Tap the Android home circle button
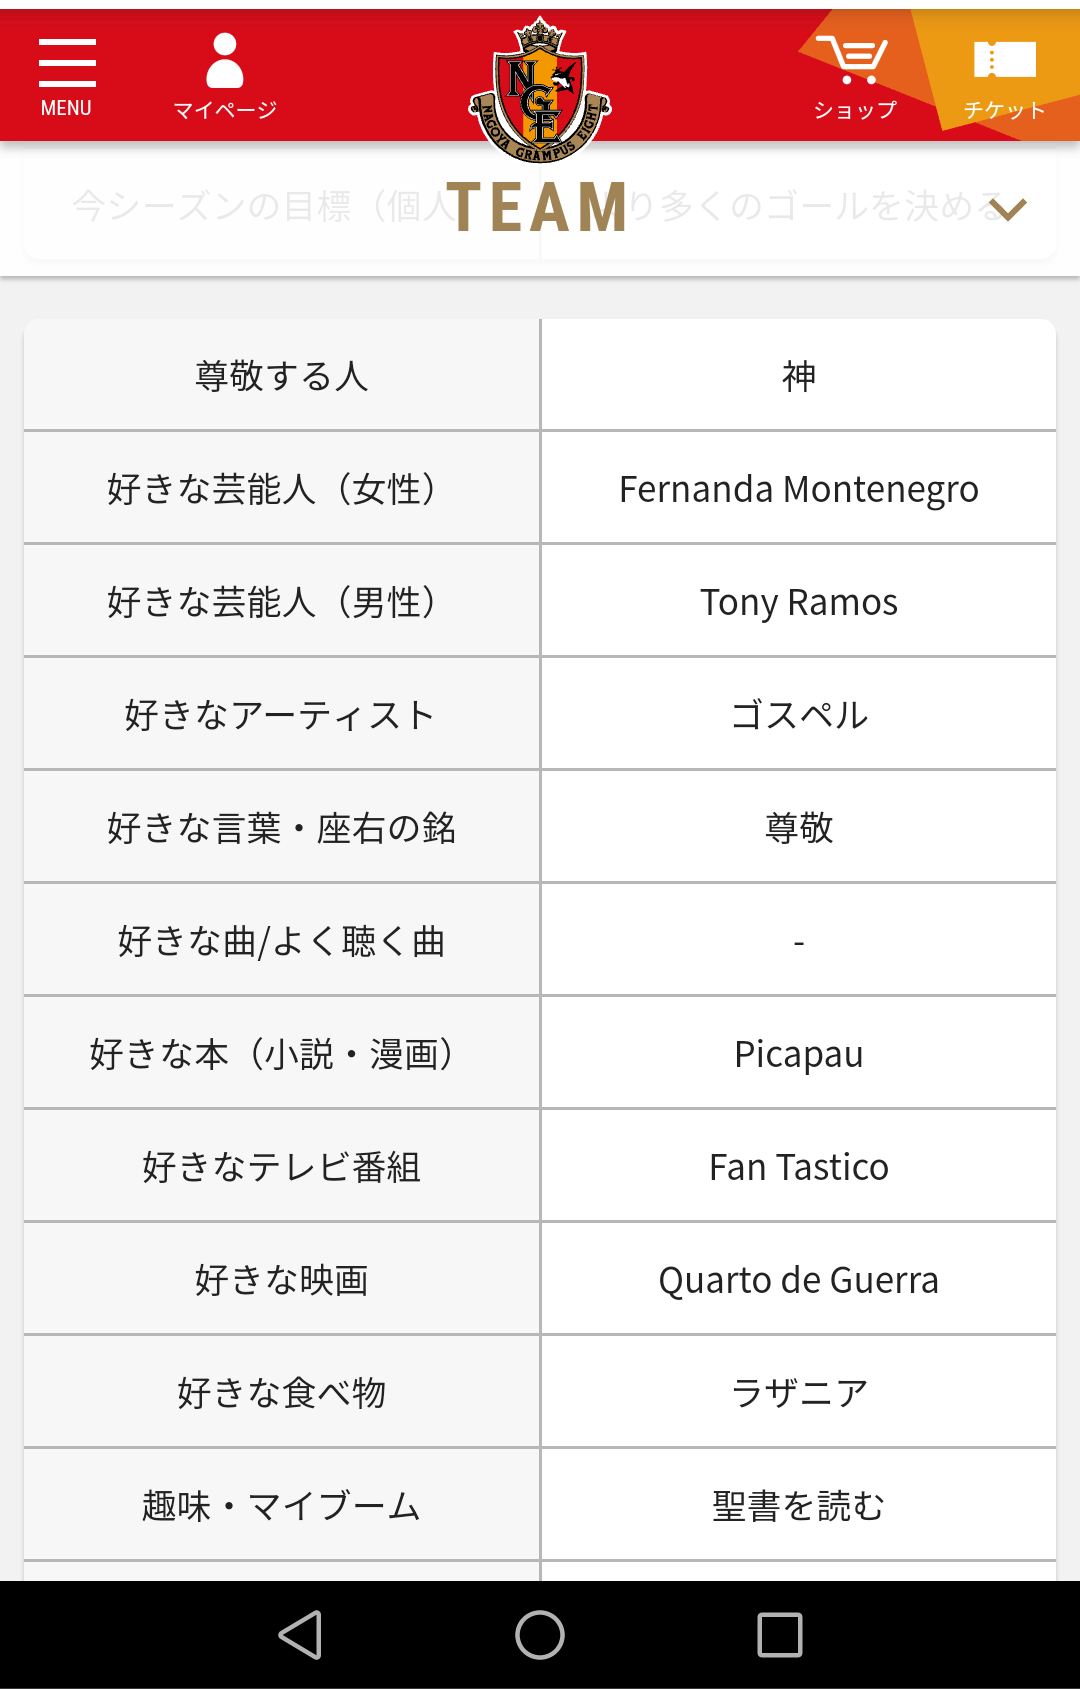This screenshot has height=1689, width=1080. tap(540, 1635)
